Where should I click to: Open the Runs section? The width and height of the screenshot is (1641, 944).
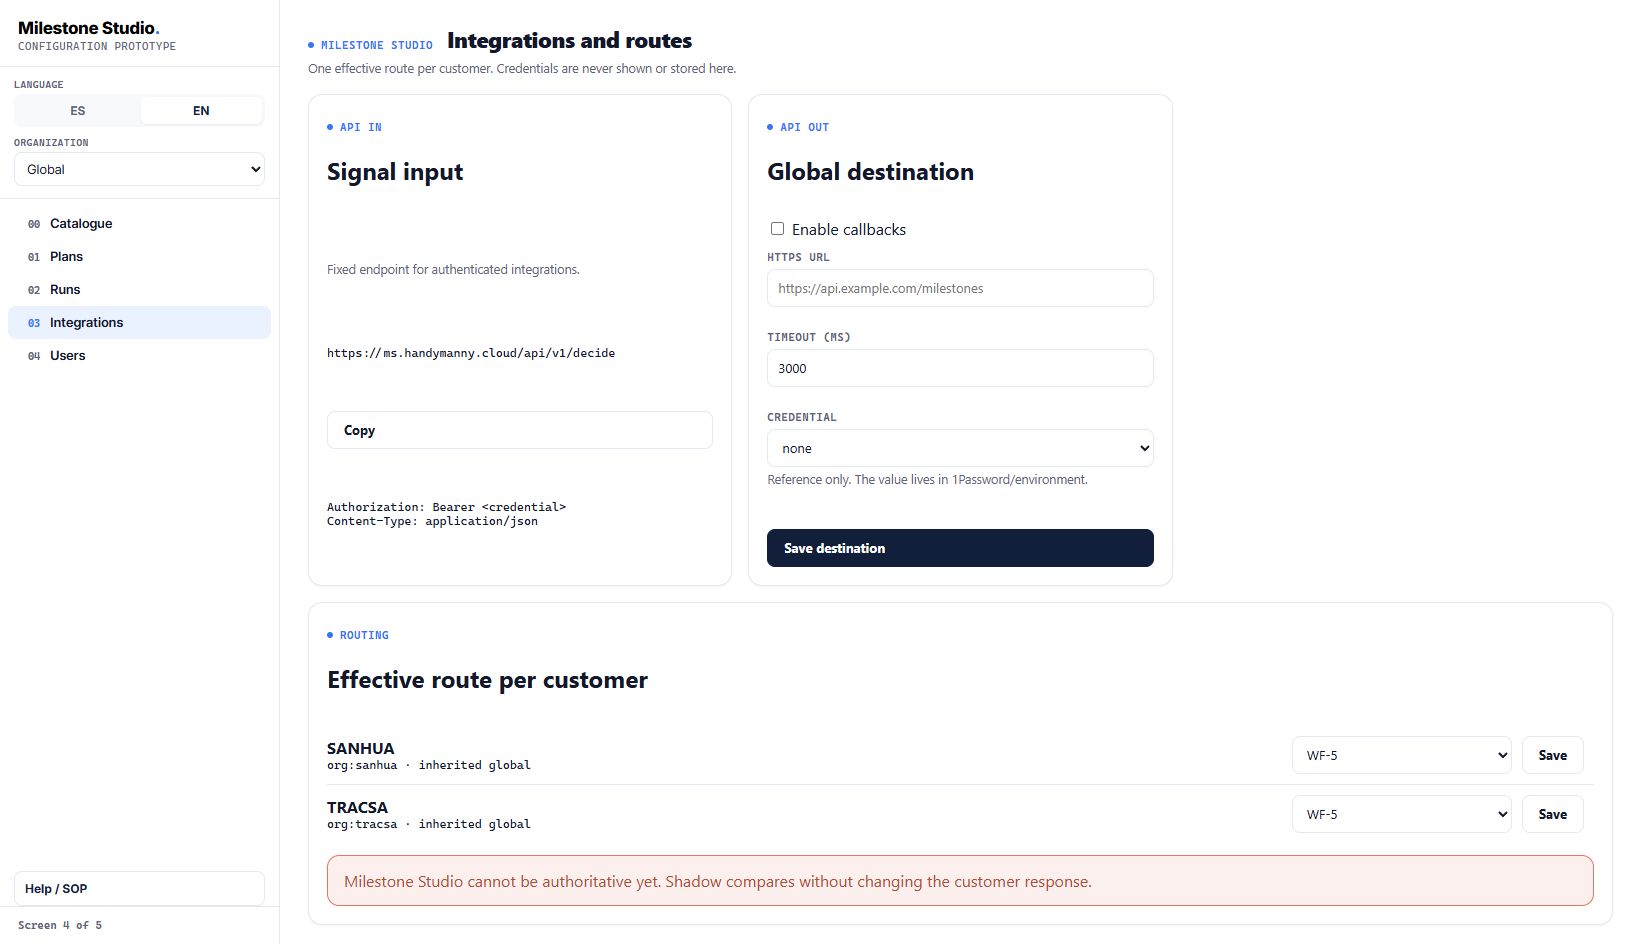tap(139, 290)
